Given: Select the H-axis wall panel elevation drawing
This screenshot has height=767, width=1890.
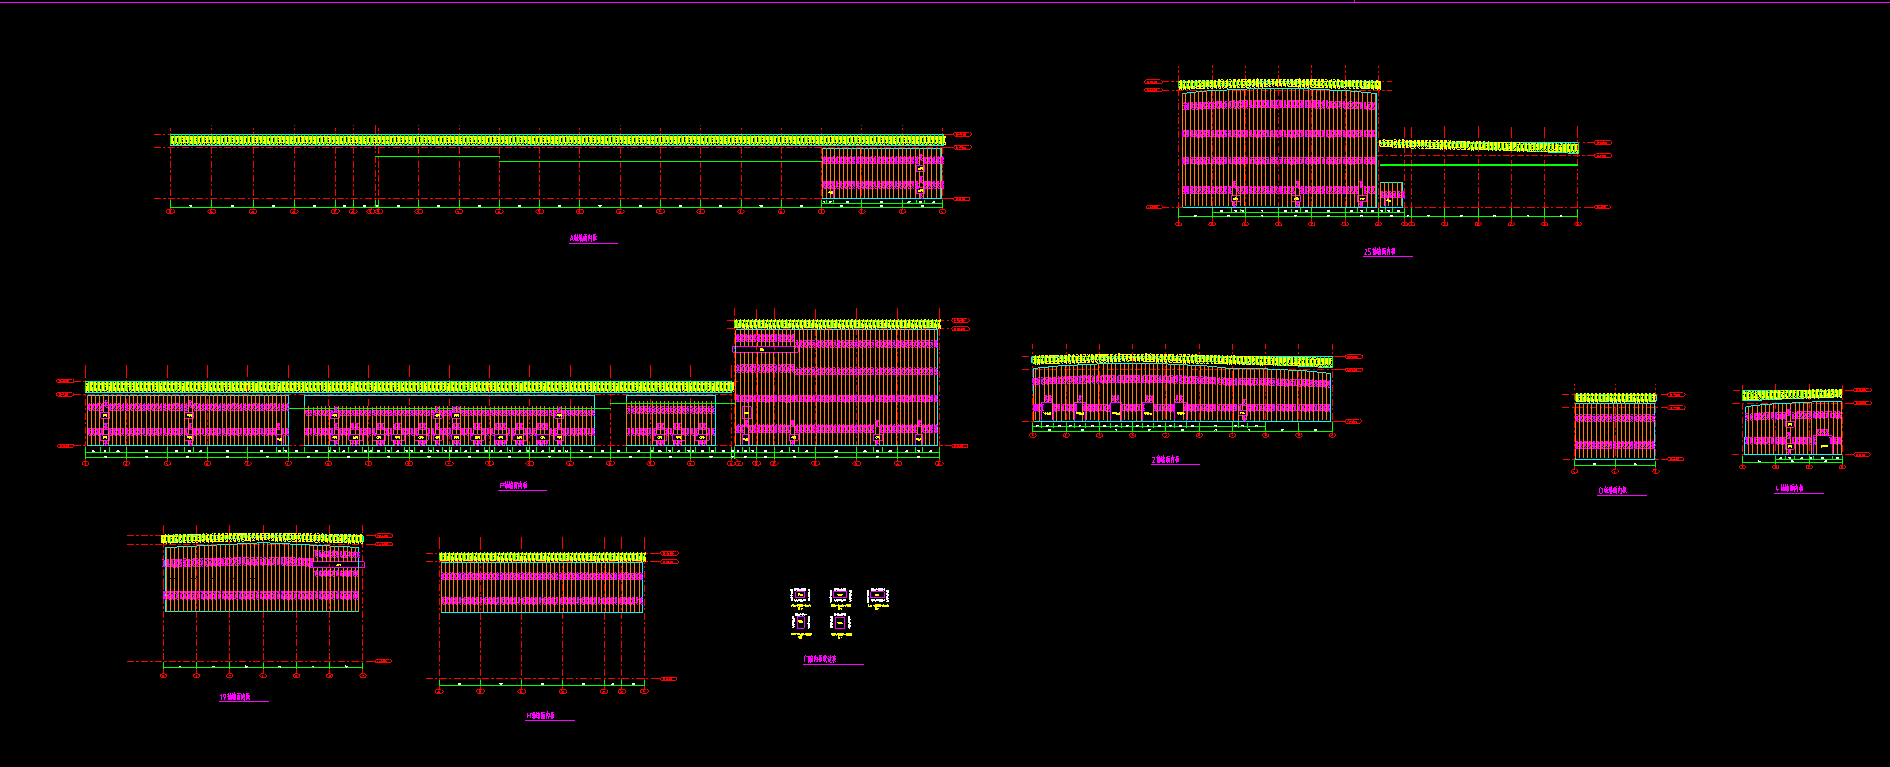Looking at the screenshot, I should pos(542,582).
